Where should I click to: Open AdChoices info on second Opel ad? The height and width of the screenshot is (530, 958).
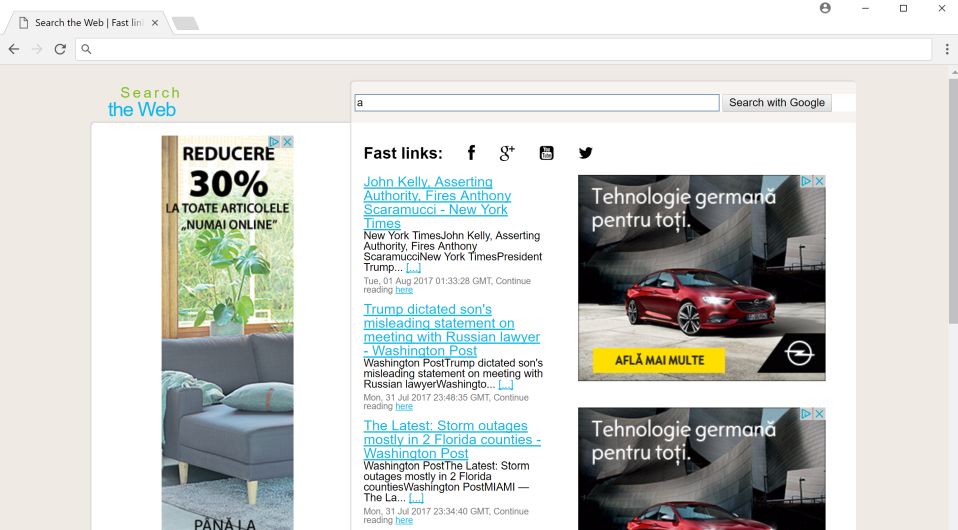806,414
